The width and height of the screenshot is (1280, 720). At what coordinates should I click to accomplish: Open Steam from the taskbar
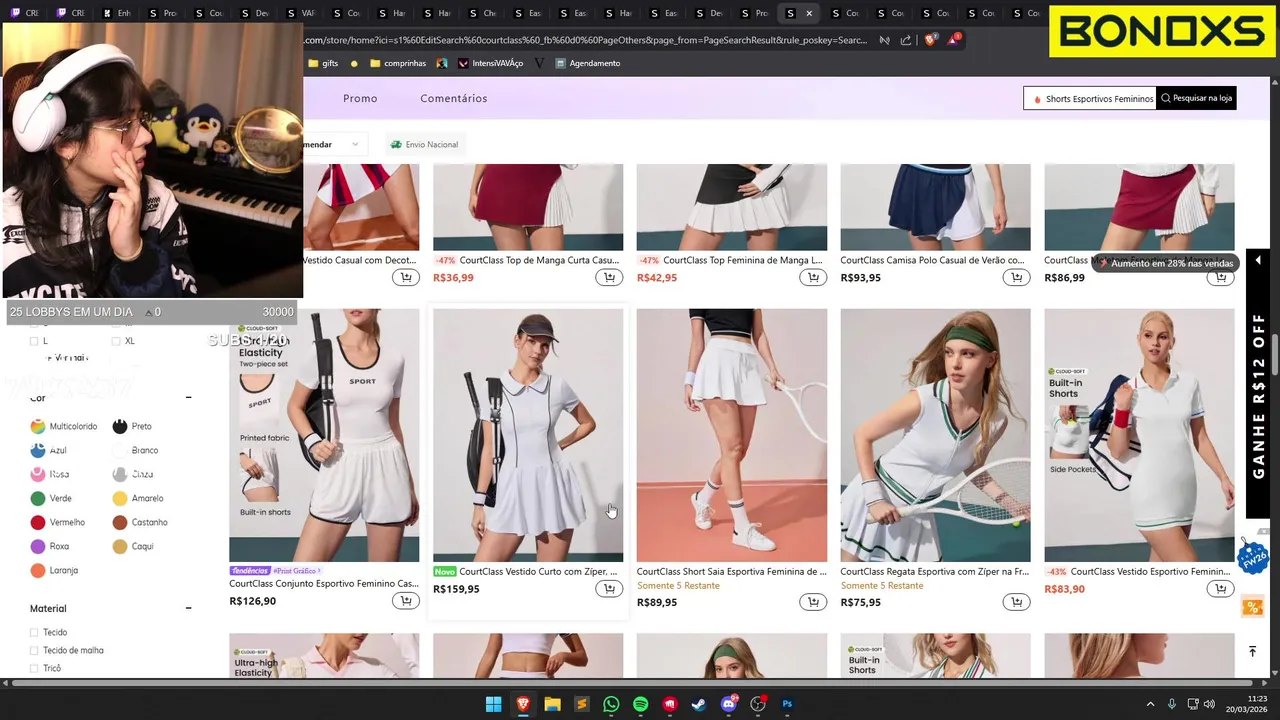pyautogui.click(x=699, y=704)
